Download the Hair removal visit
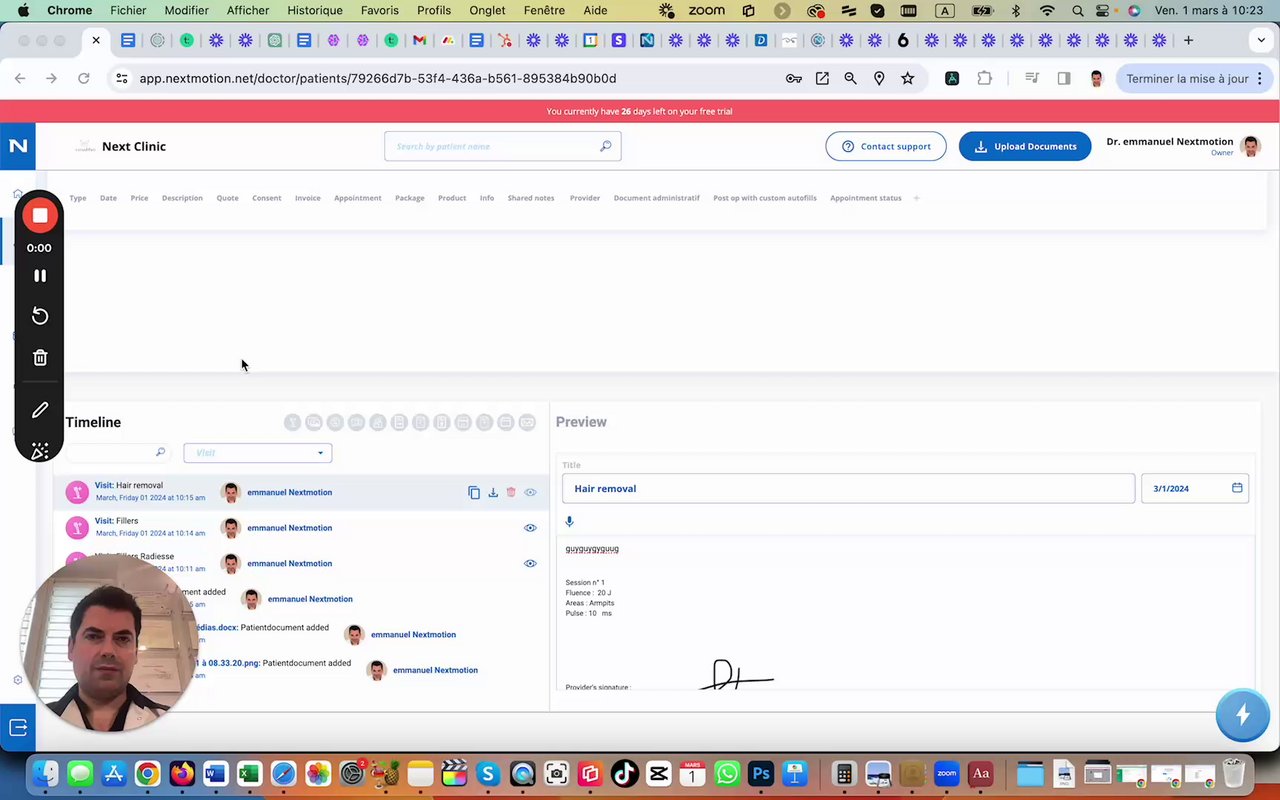 (x=493, y=492)
